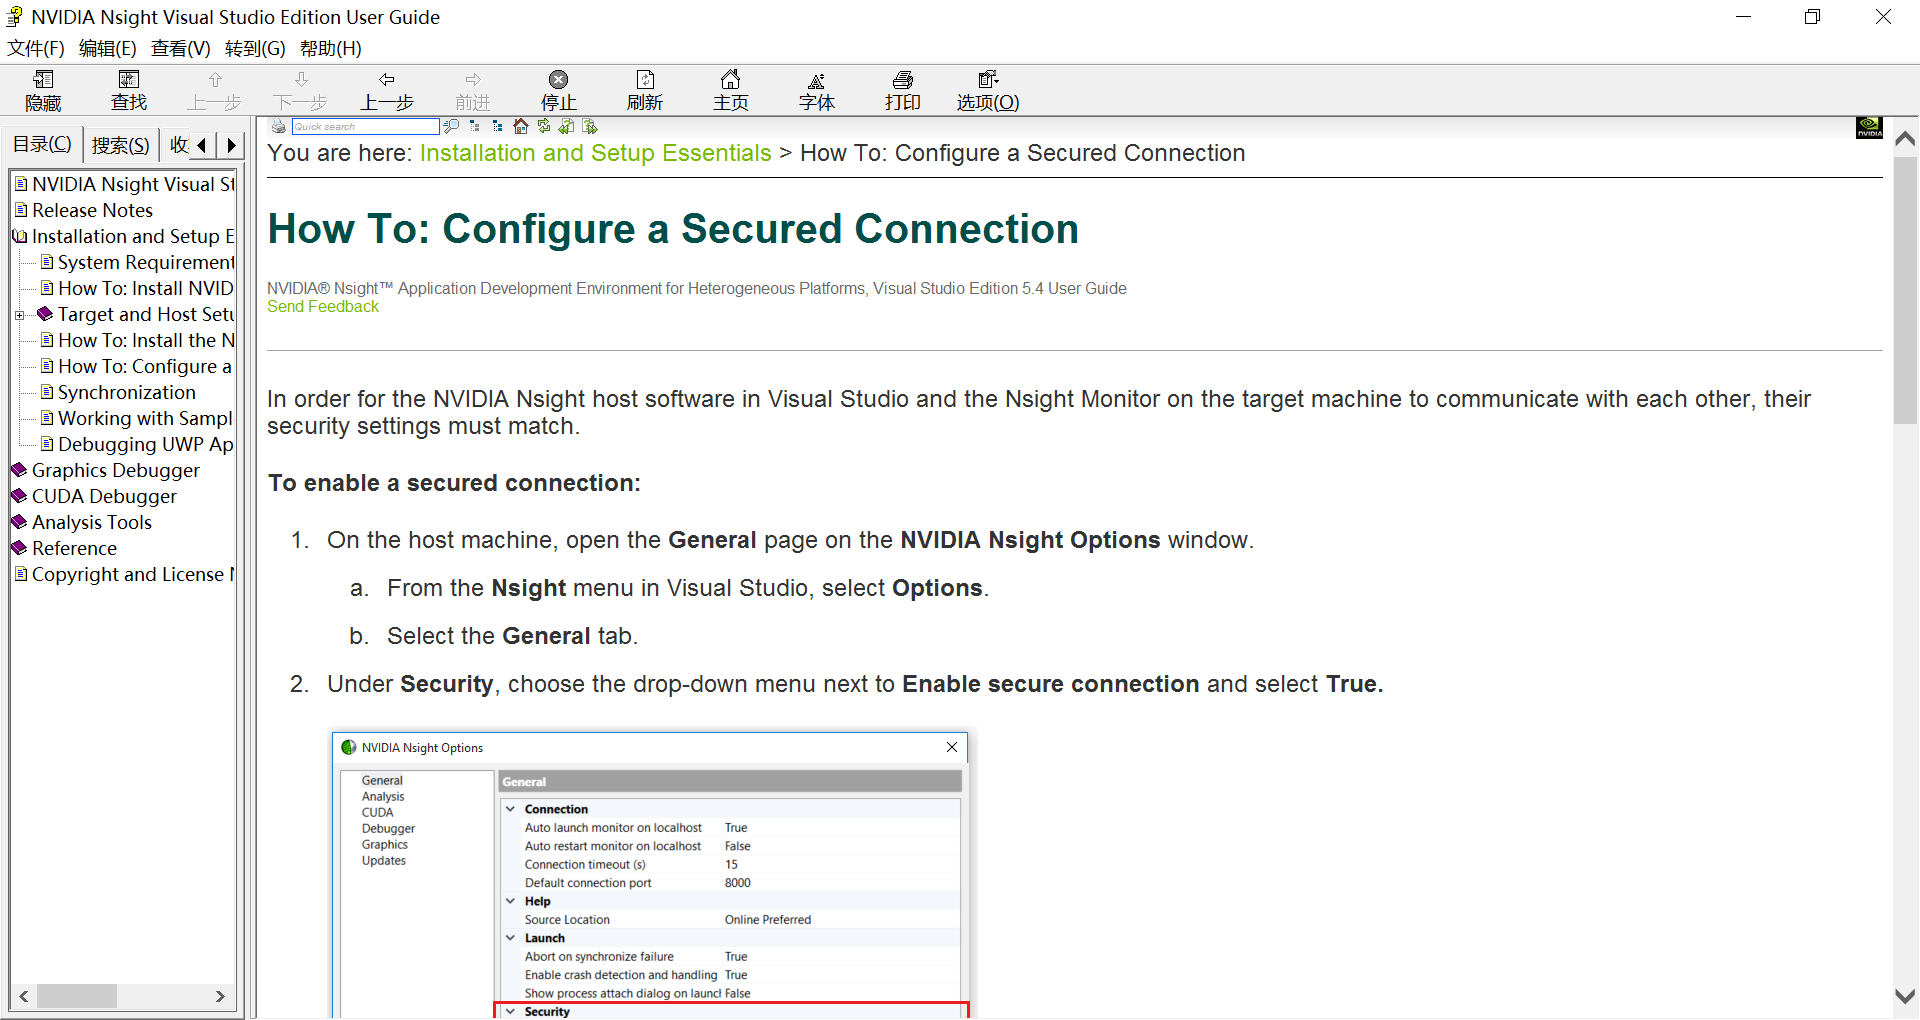Screen dimensions: 1920x1020
Task: Switch to the 搜索(S) search tab
Action: click(120, 145)
